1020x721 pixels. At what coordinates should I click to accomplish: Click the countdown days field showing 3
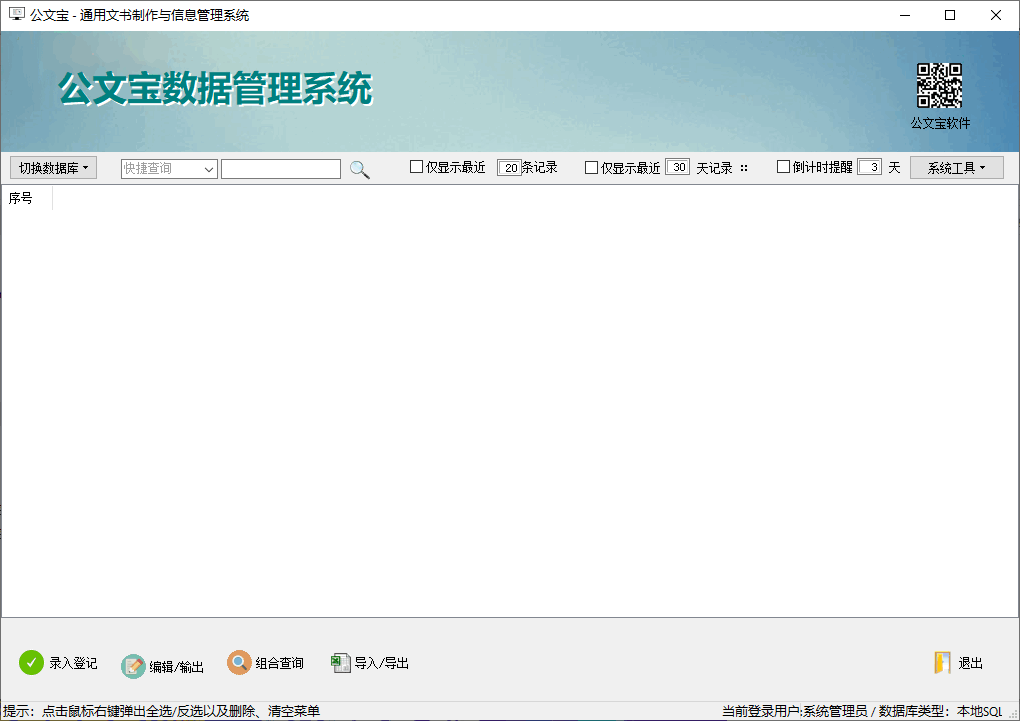tap(869, 167)
